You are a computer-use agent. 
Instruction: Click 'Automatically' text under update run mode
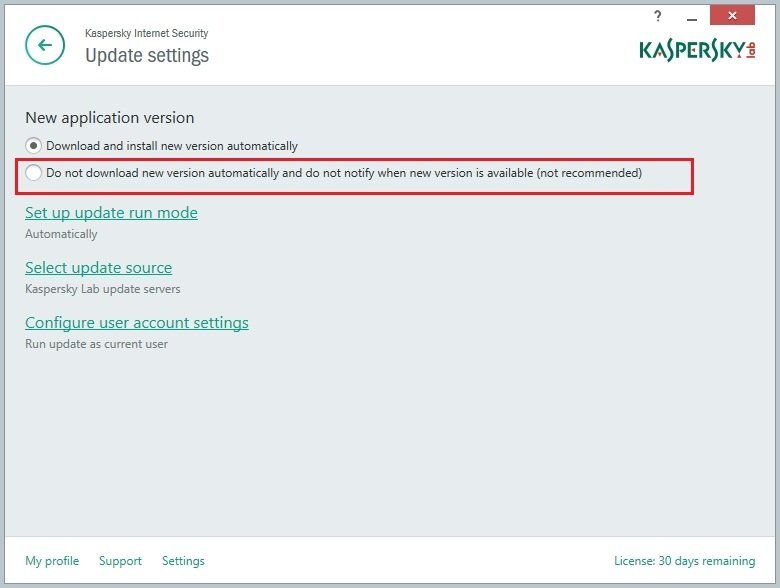(61, 234)
